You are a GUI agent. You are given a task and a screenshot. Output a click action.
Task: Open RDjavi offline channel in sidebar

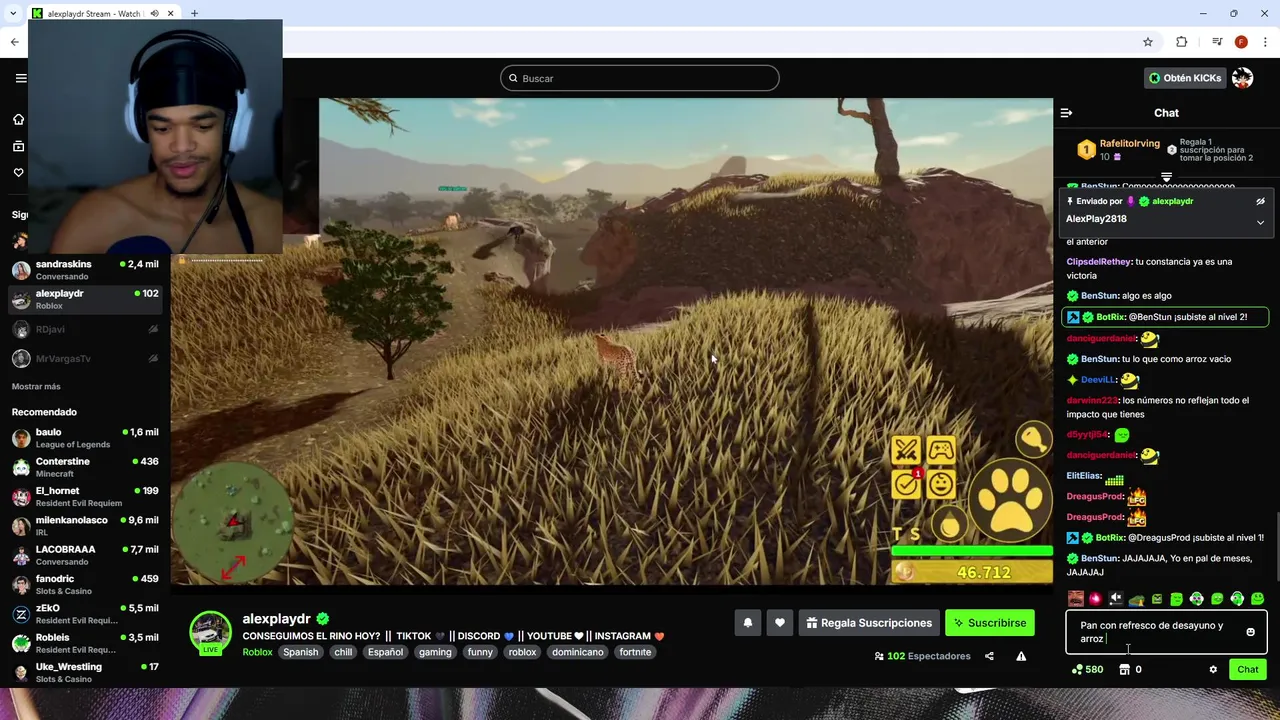pyautogui.click(x=85, y=329)
